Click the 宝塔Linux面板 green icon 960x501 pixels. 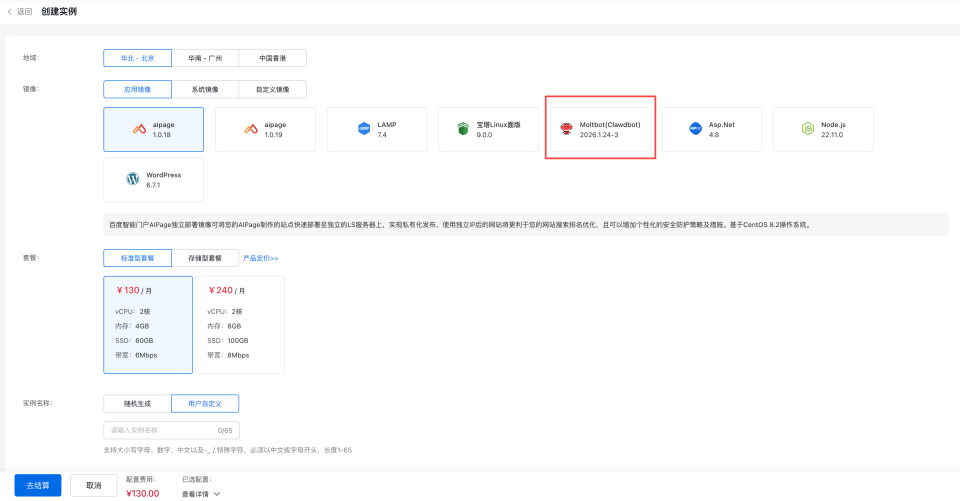click(x=463, y=129)
